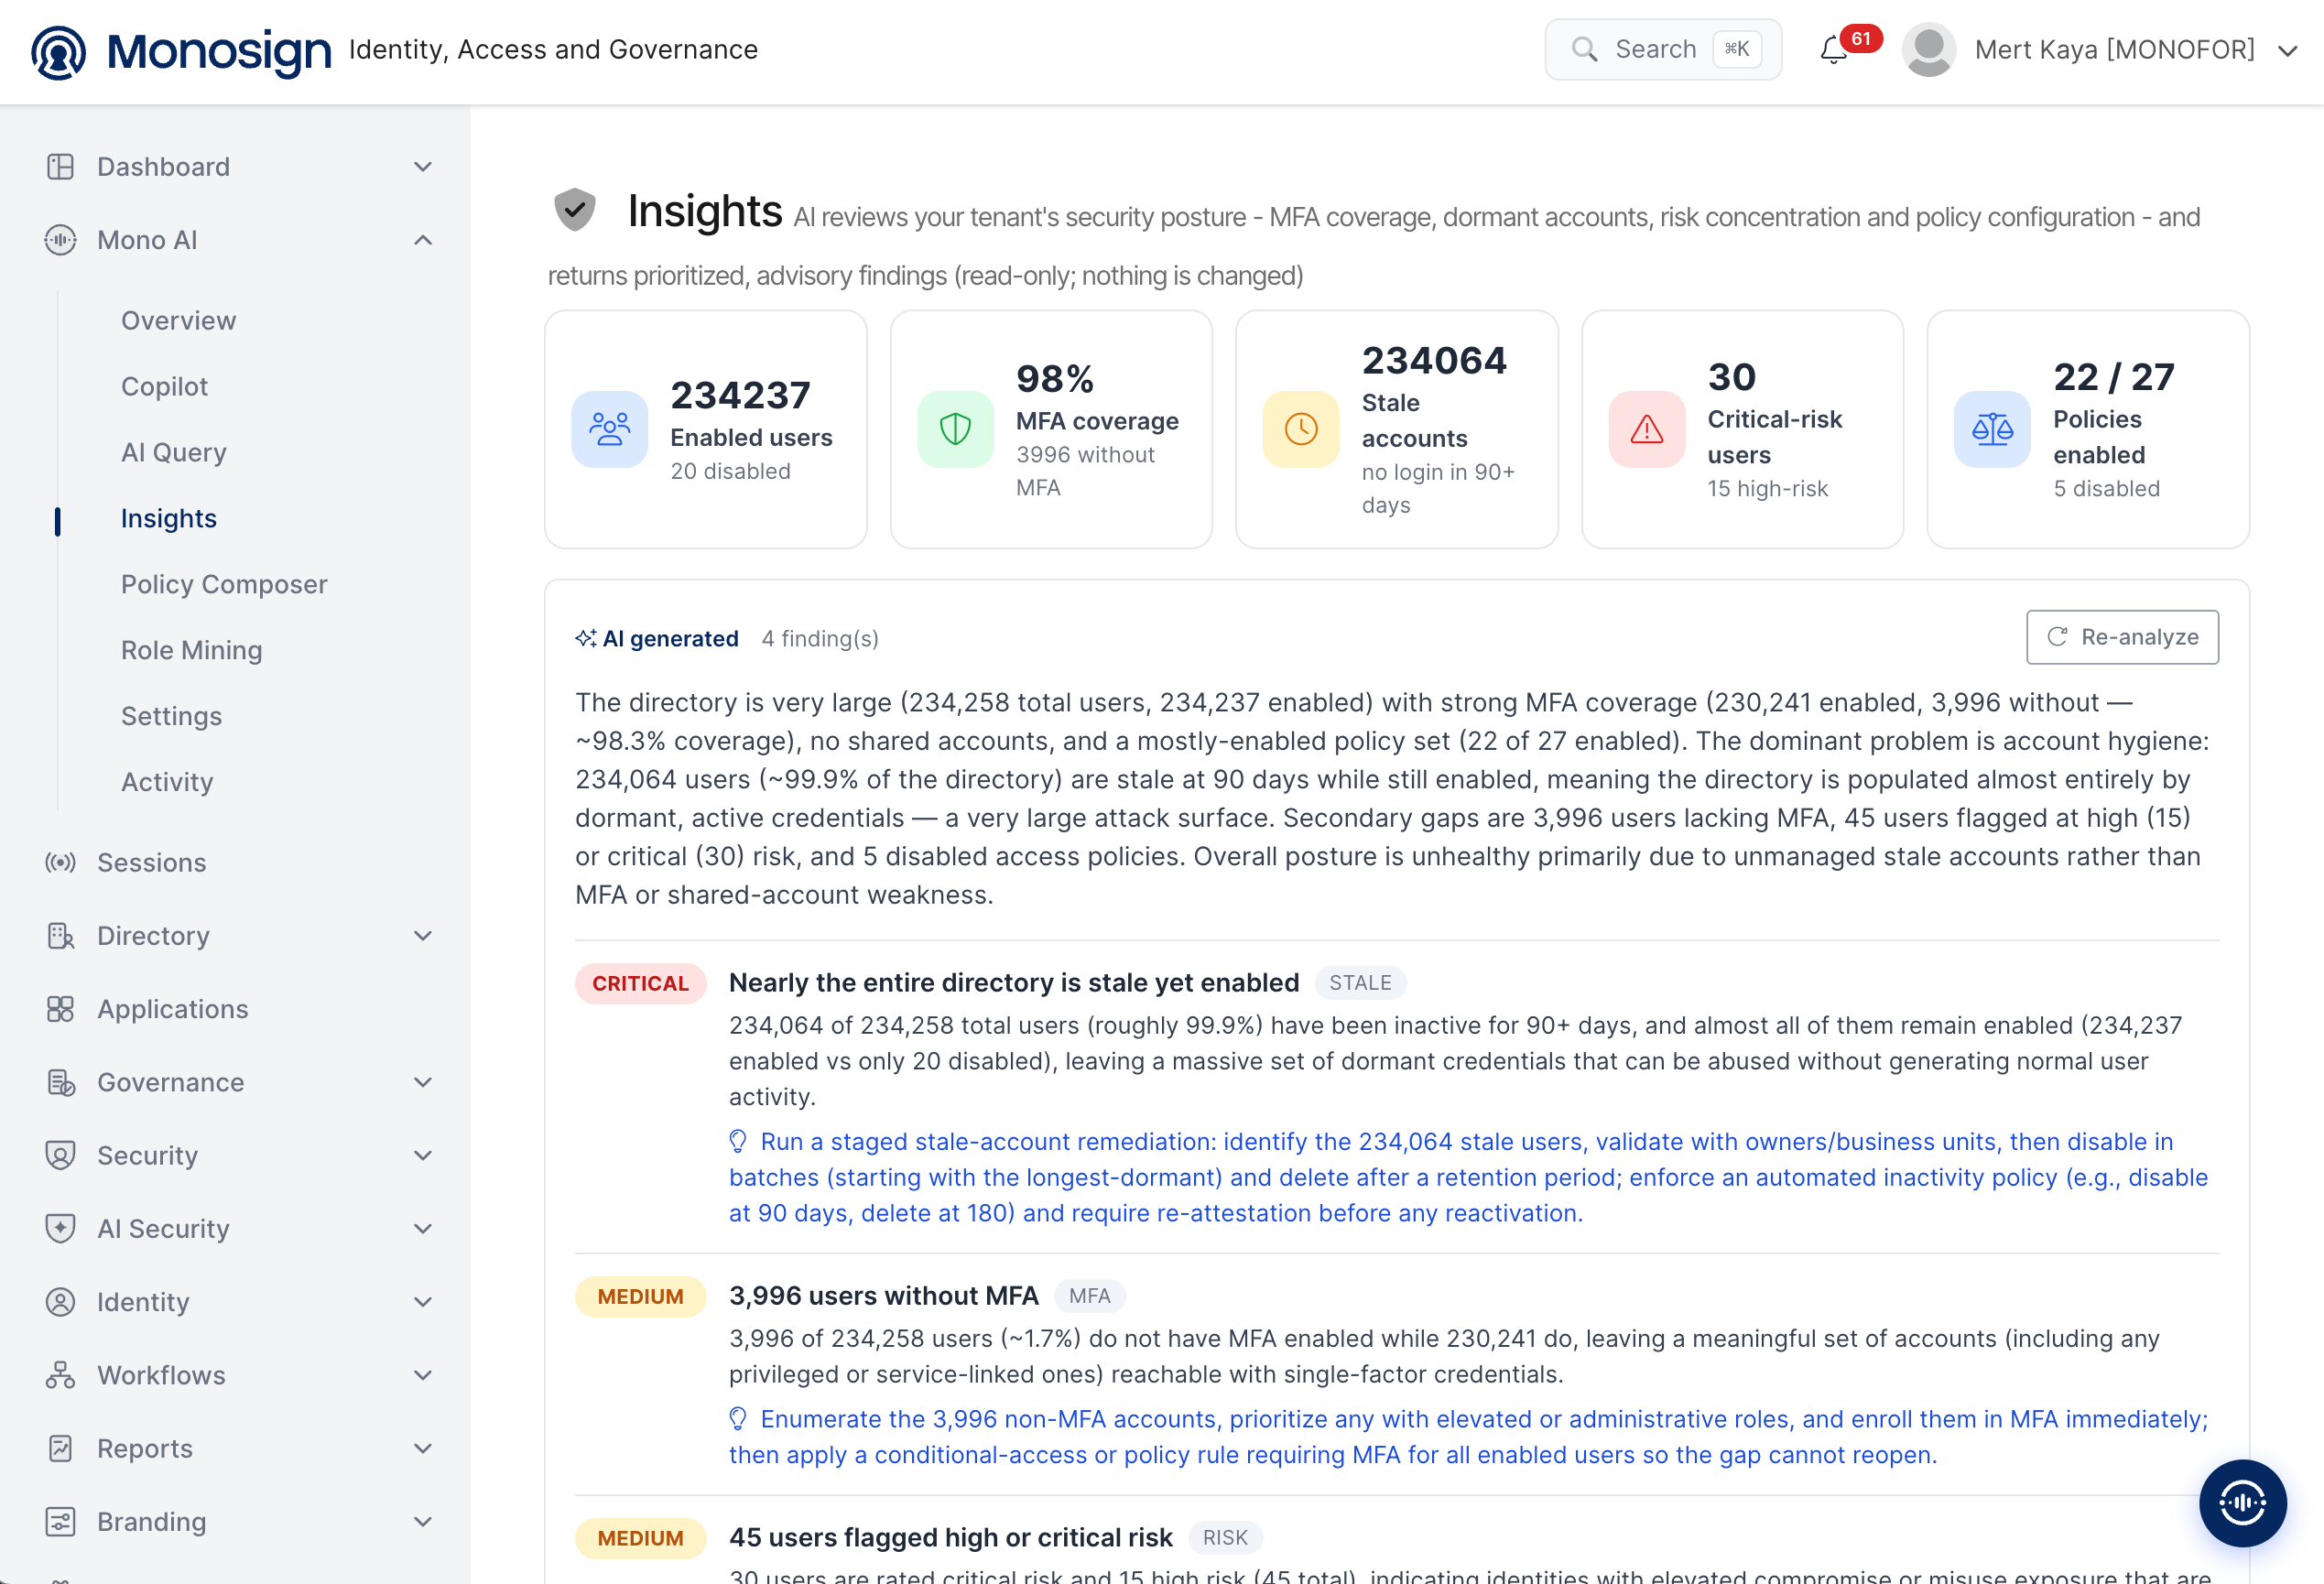Image resolution: width=2324 pixels, height=1584 pixels.
Task: Expand the Directory section chevron
Action: [x=423, y=936]
